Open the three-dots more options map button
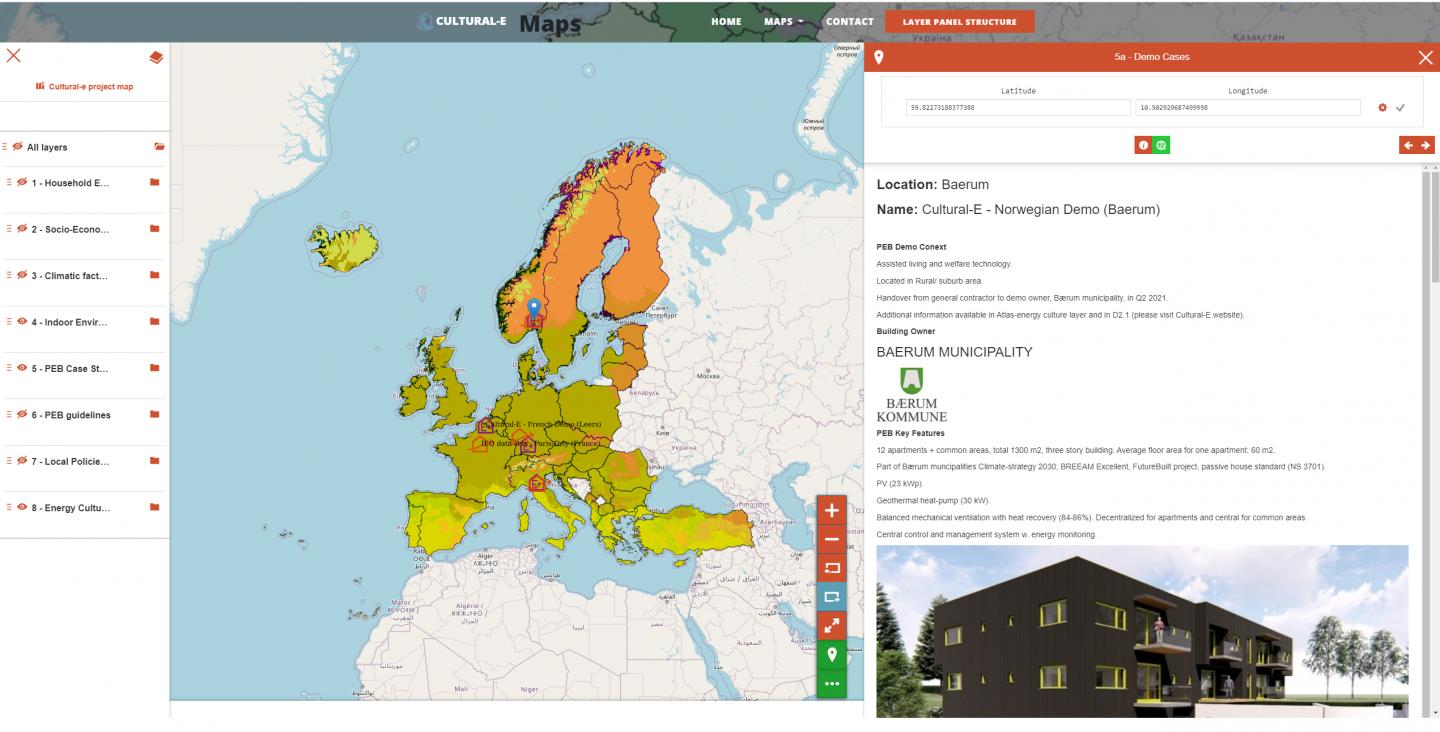The image size is (1440, 732). 831,684
